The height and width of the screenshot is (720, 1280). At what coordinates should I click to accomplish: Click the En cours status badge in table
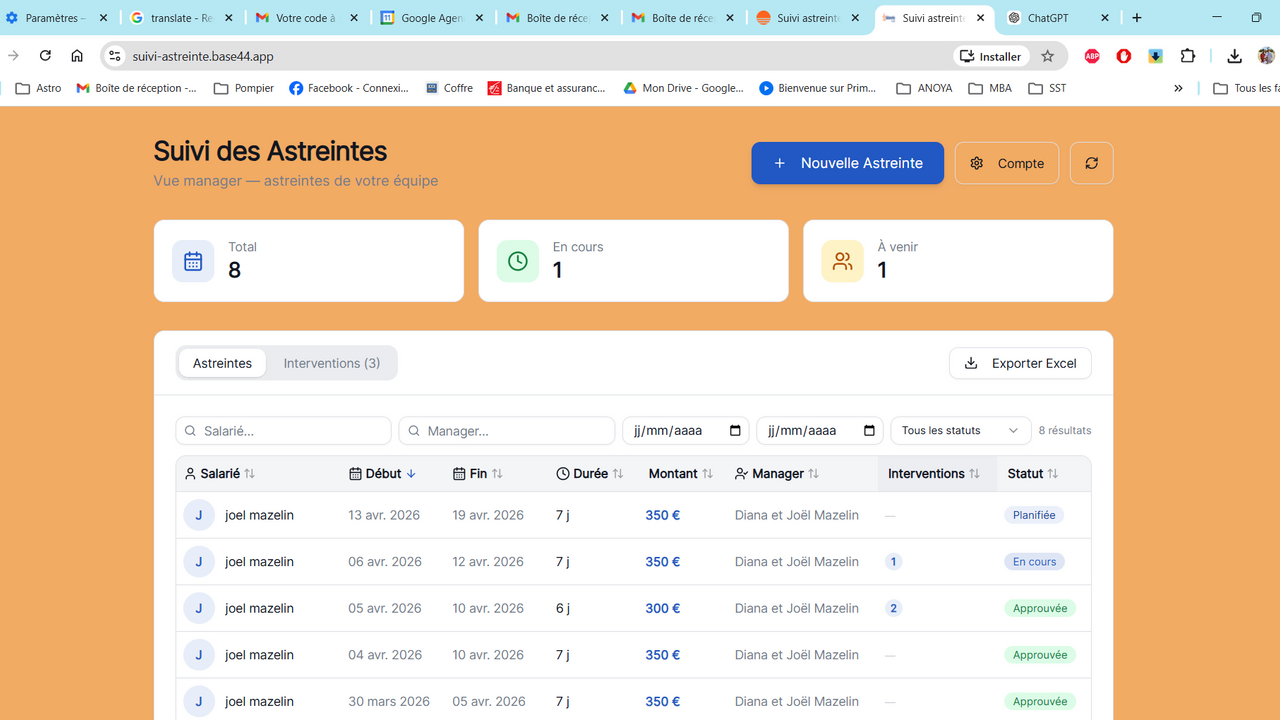click(1034, 562)
